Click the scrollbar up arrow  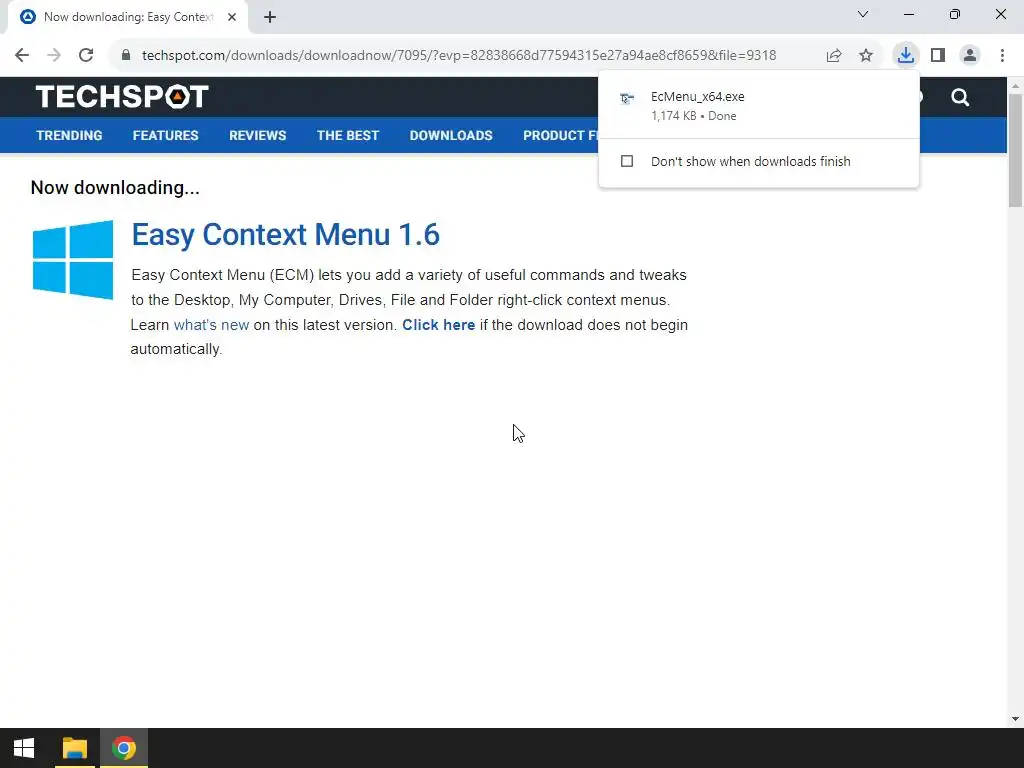(1015, 86)
